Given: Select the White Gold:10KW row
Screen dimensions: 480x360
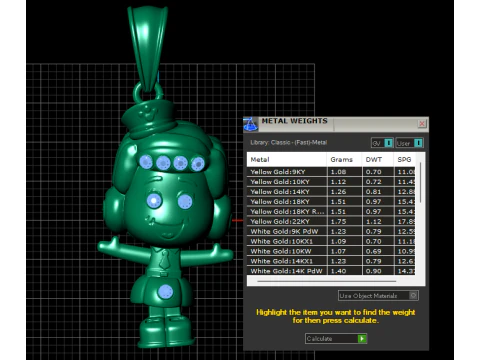Looking at the screenshot, I should click(x=331, y=251).
